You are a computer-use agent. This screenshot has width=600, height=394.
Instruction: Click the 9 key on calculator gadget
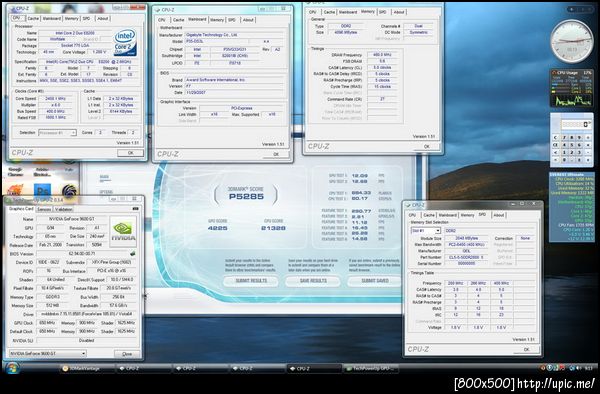580,138
